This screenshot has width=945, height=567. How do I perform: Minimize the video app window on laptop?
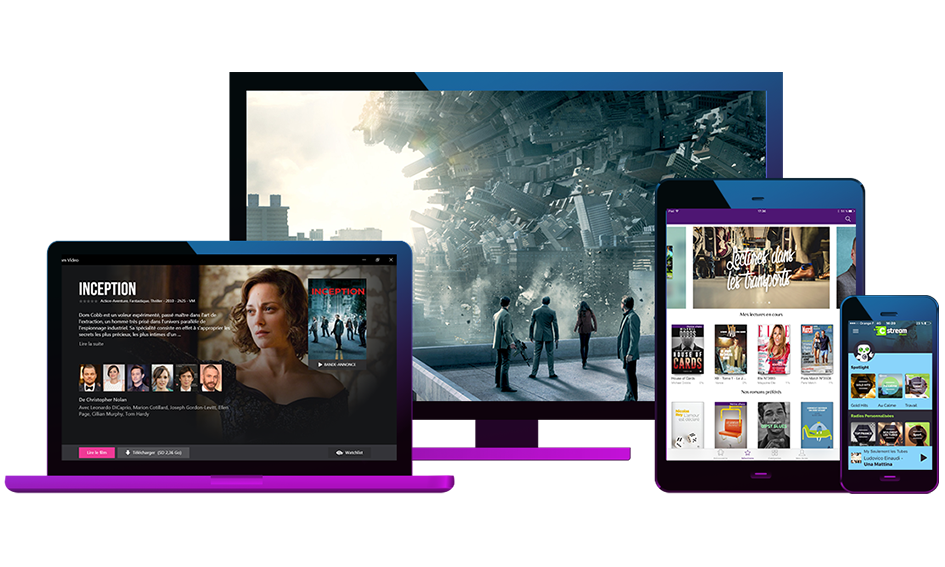click(x=364, y=260)
